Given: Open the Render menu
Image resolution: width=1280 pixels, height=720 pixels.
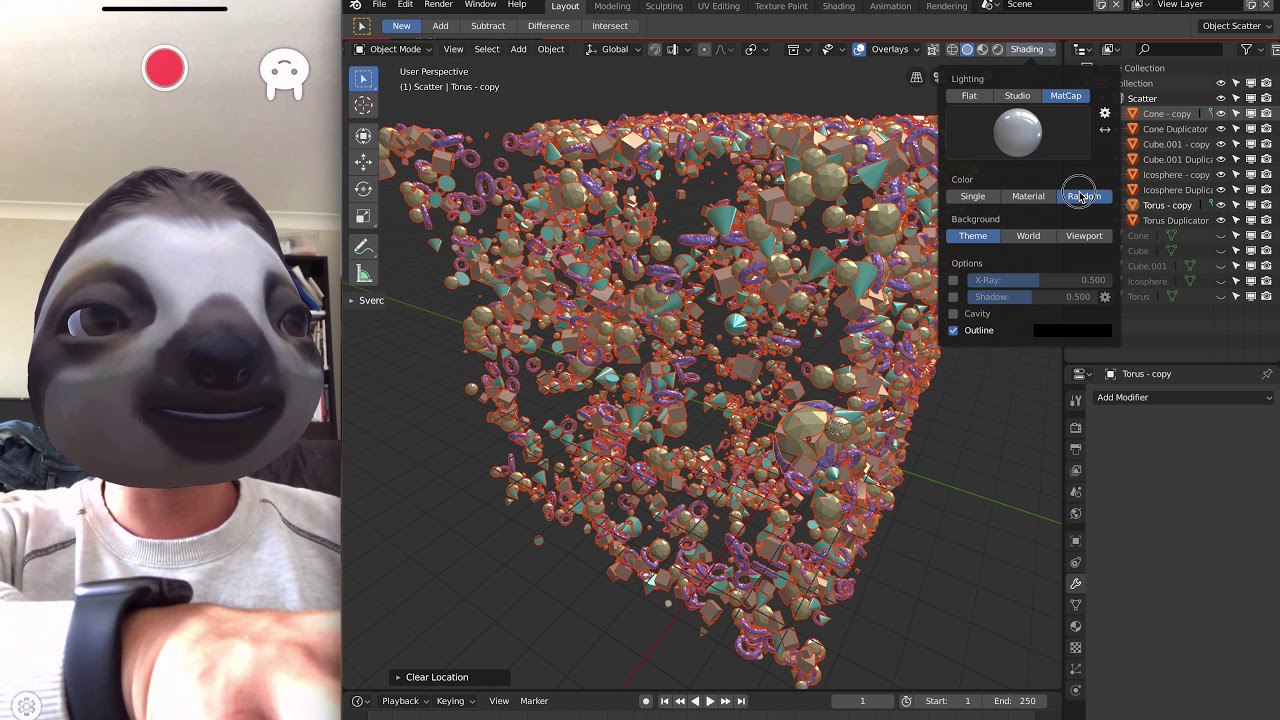Looking at the screenshot, I should pyautogui.click(x=438, y=5).
